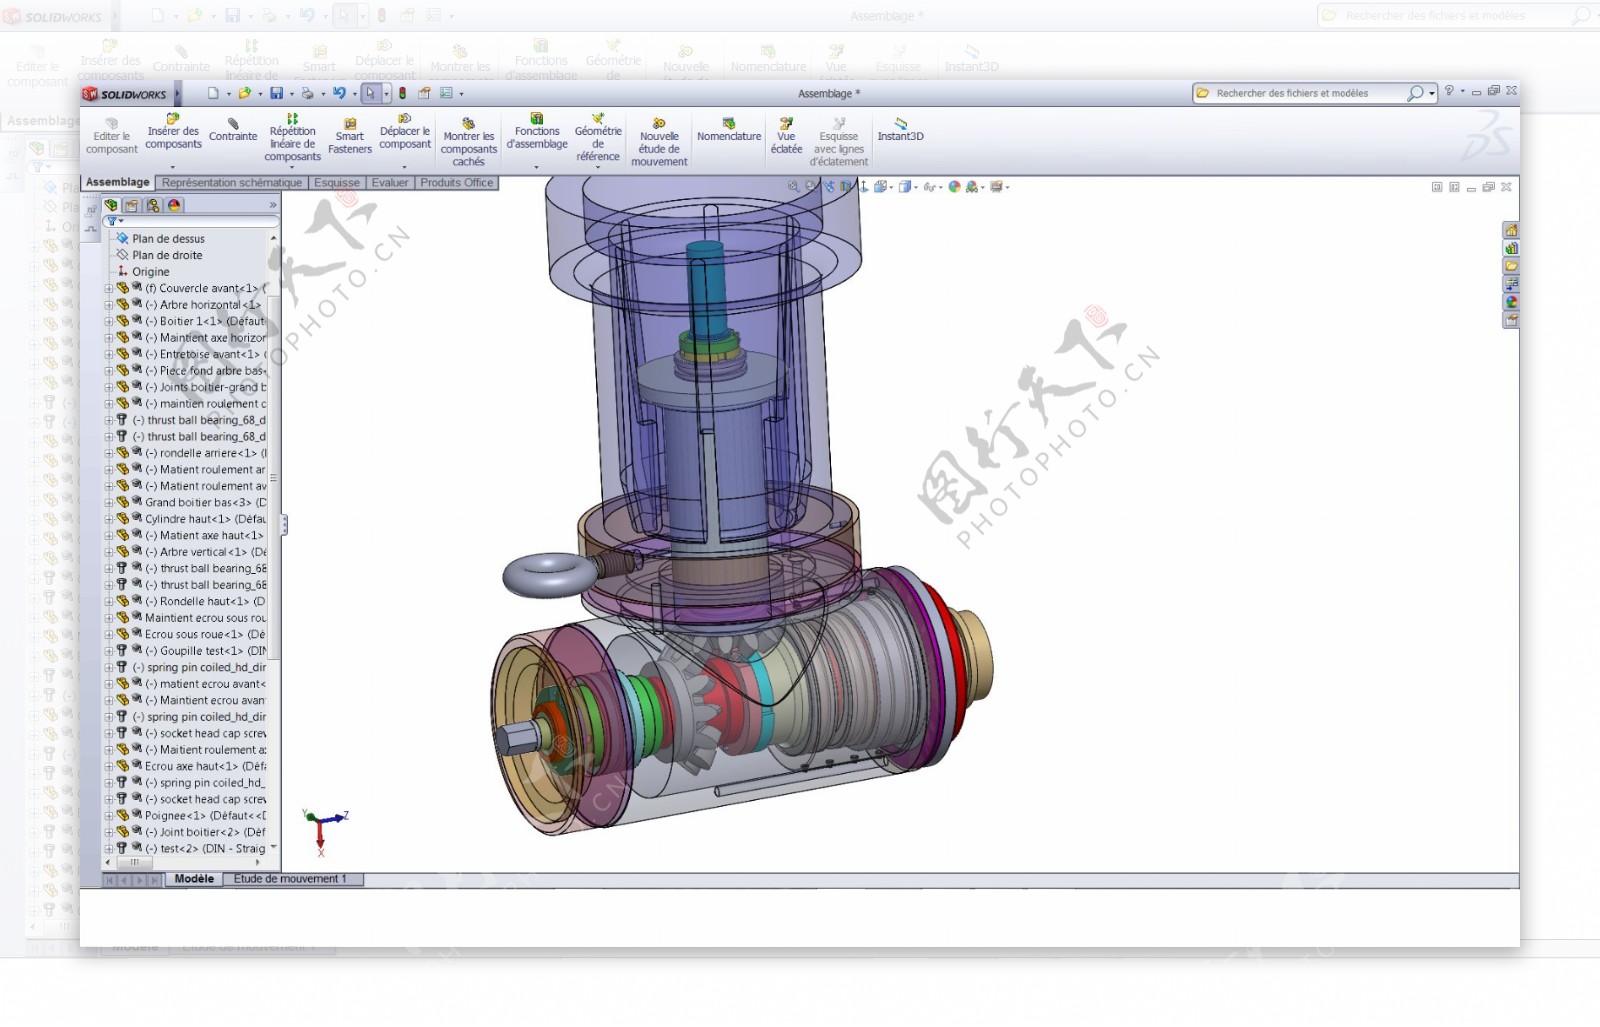
Task: Click Fonctions d'assemblage tool
Action: point(537,131)
